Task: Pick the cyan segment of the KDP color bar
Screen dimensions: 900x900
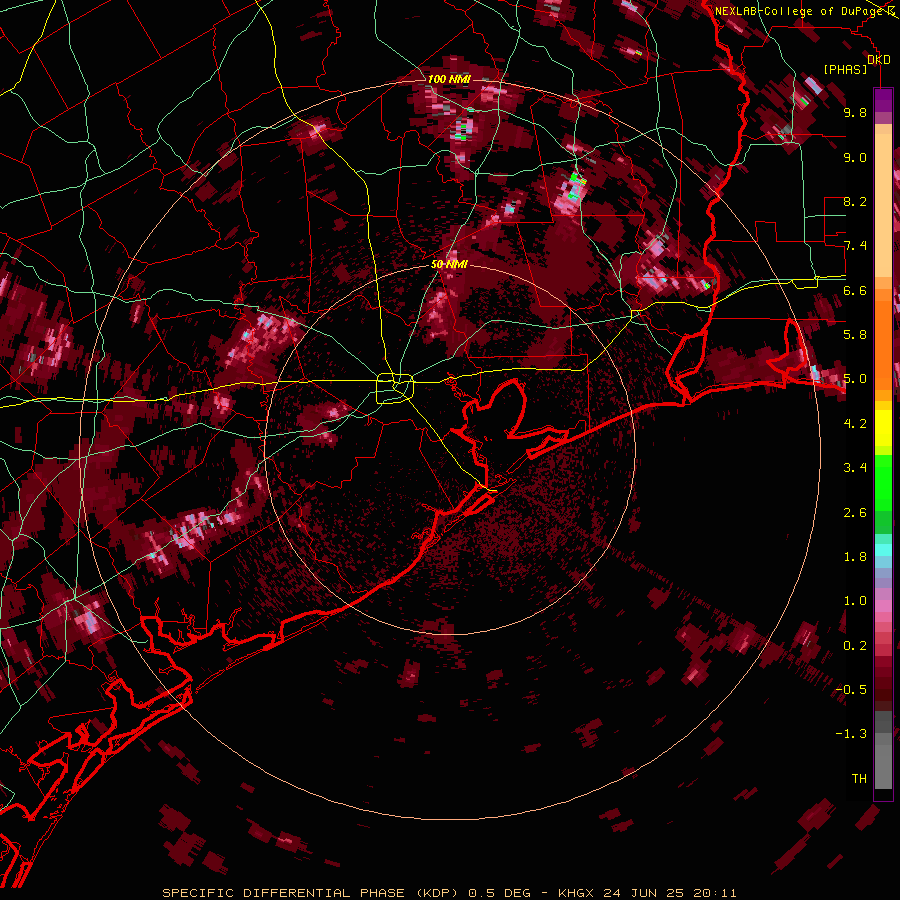Action: click(x=883, y=550)
